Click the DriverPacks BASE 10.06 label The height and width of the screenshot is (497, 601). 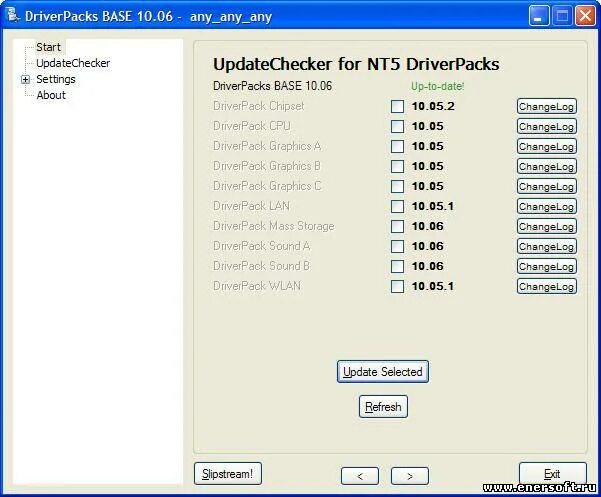(x=272, y=86)
